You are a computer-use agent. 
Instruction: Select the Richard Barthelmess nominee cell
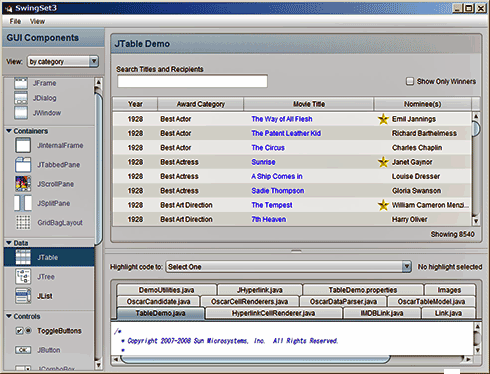[x=423, y=133]
